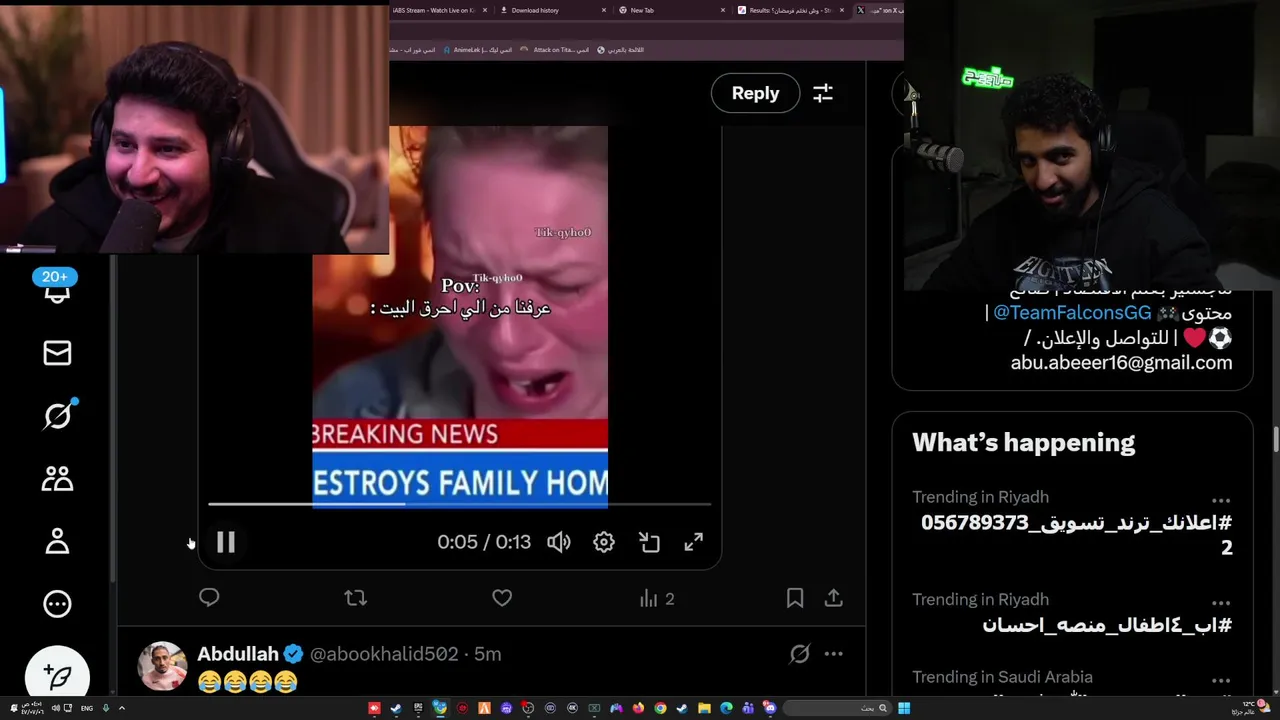Open the اب_٤اطفال_منصه_احسان trending hashtag

tap(1107, 625)
